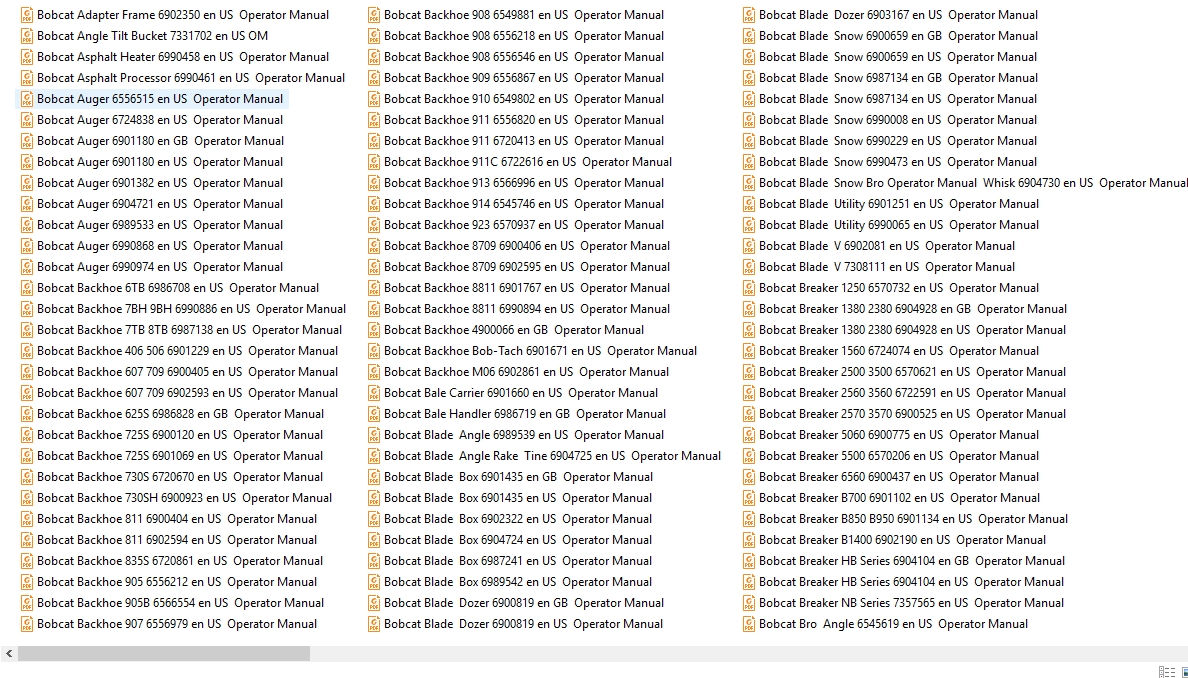Select 'Bobcat Backhoe 923 6570937' file name

point(524,225)
